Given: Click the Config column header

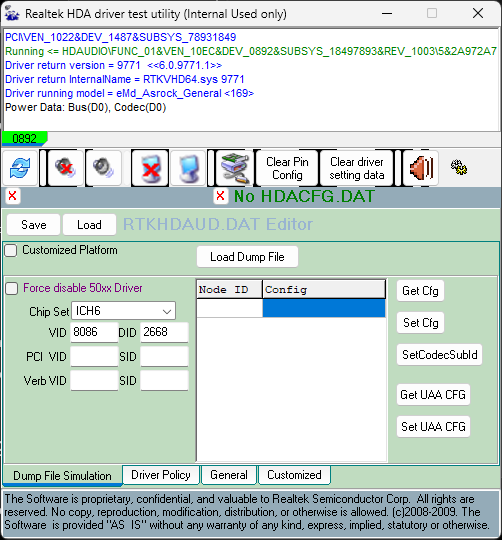Looking at the screenshot, I should (x=324, y=289).
